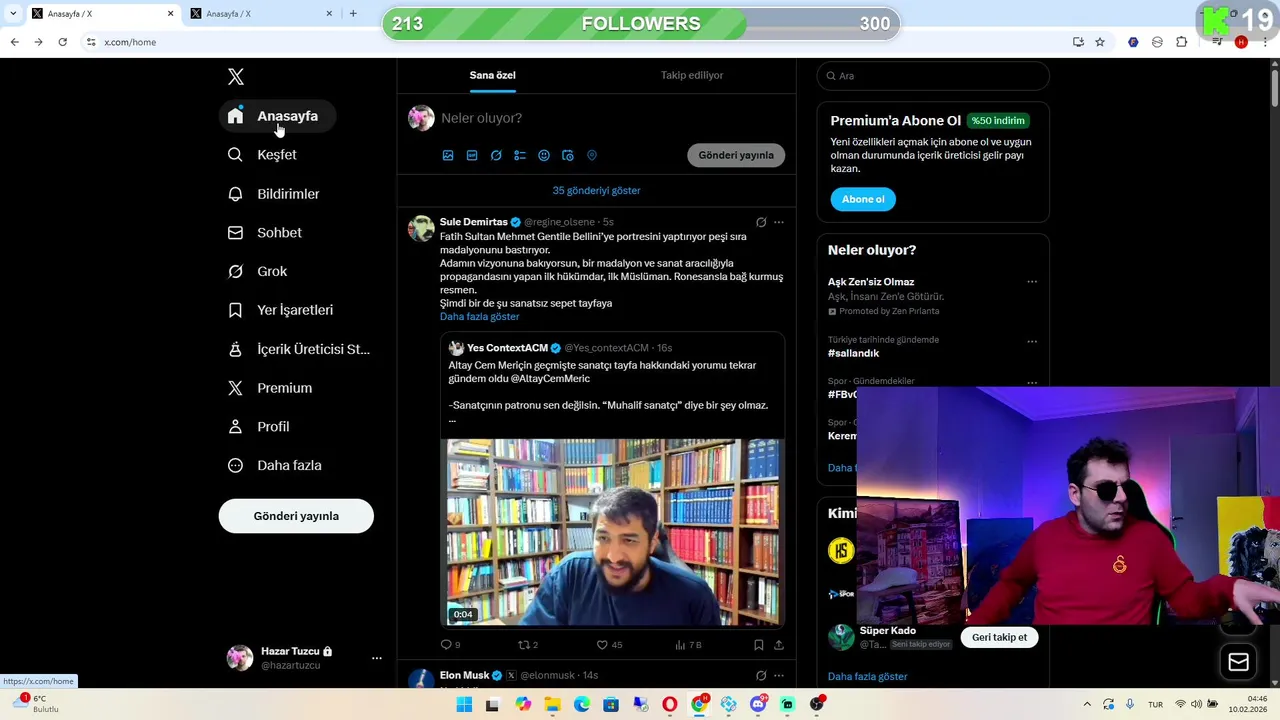Open Grok from the sidebar

pyautogui.click(x=258, y=272)
